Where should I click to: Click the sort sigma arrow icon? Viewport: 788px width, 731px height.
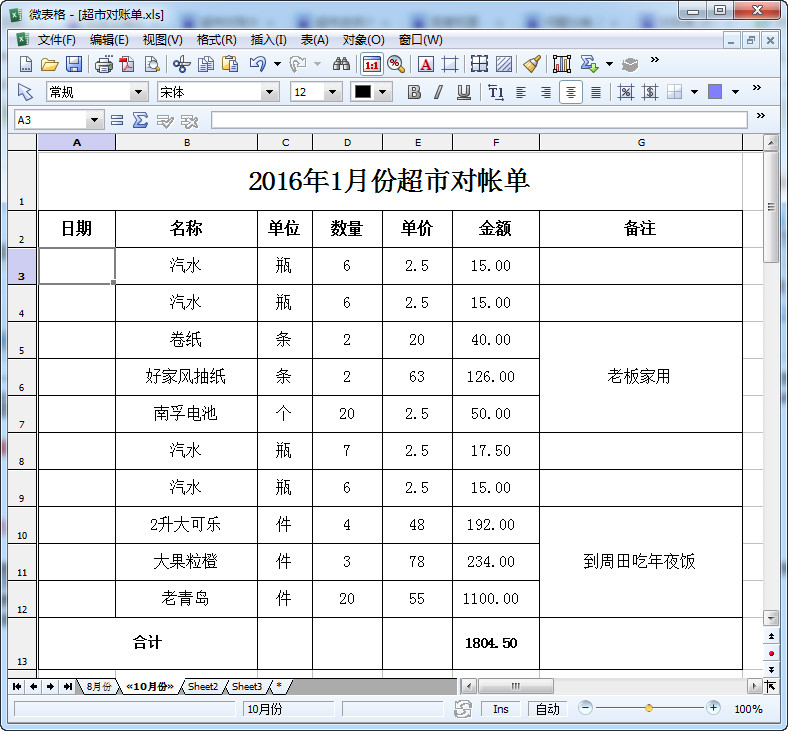[x=589, y=64]
